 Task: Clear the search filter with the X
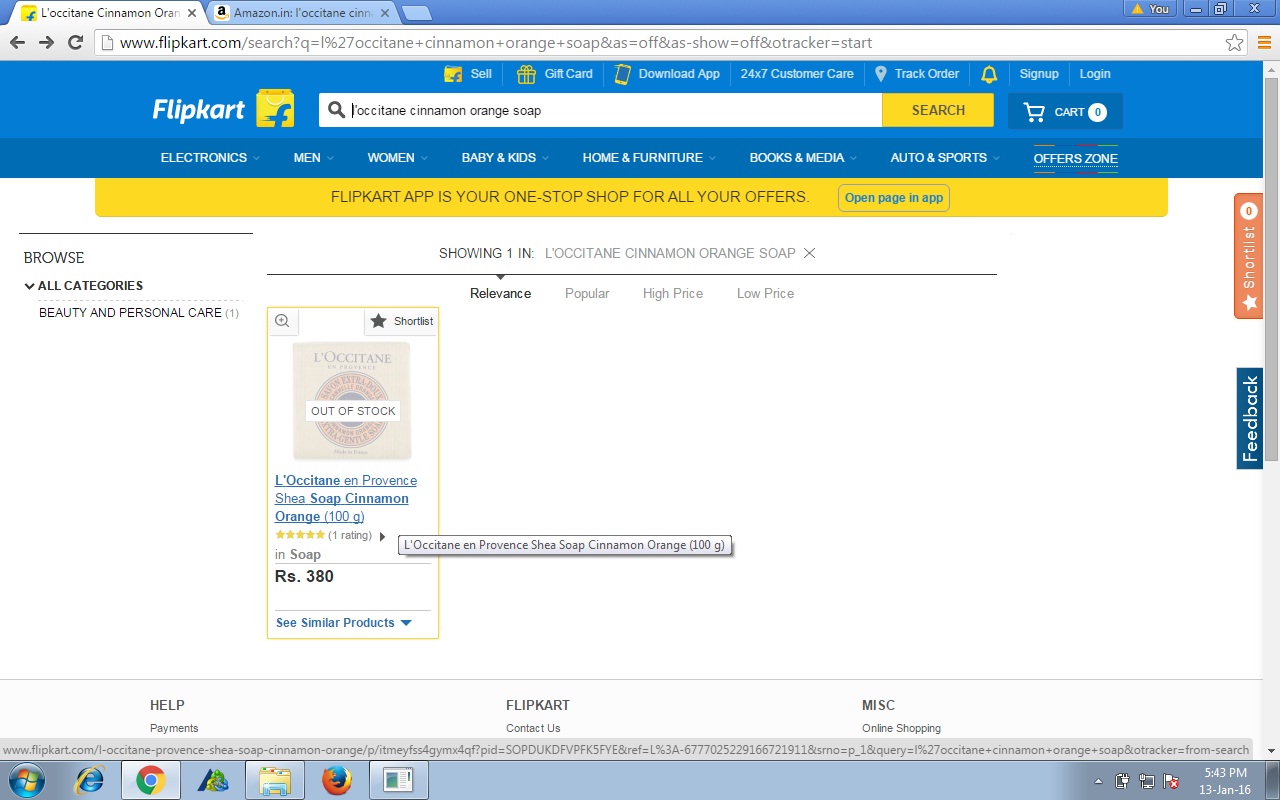[x=810, y=253]
